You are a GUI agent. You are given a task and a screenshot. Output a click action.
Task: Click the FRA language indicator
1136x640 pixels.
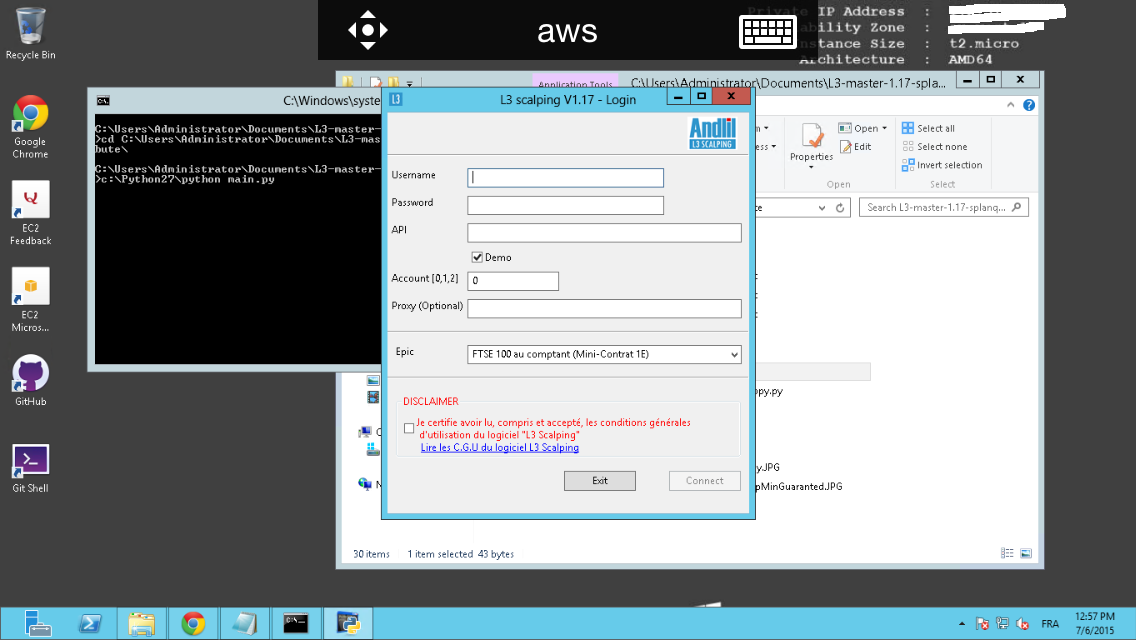[x=1050, y=623]
